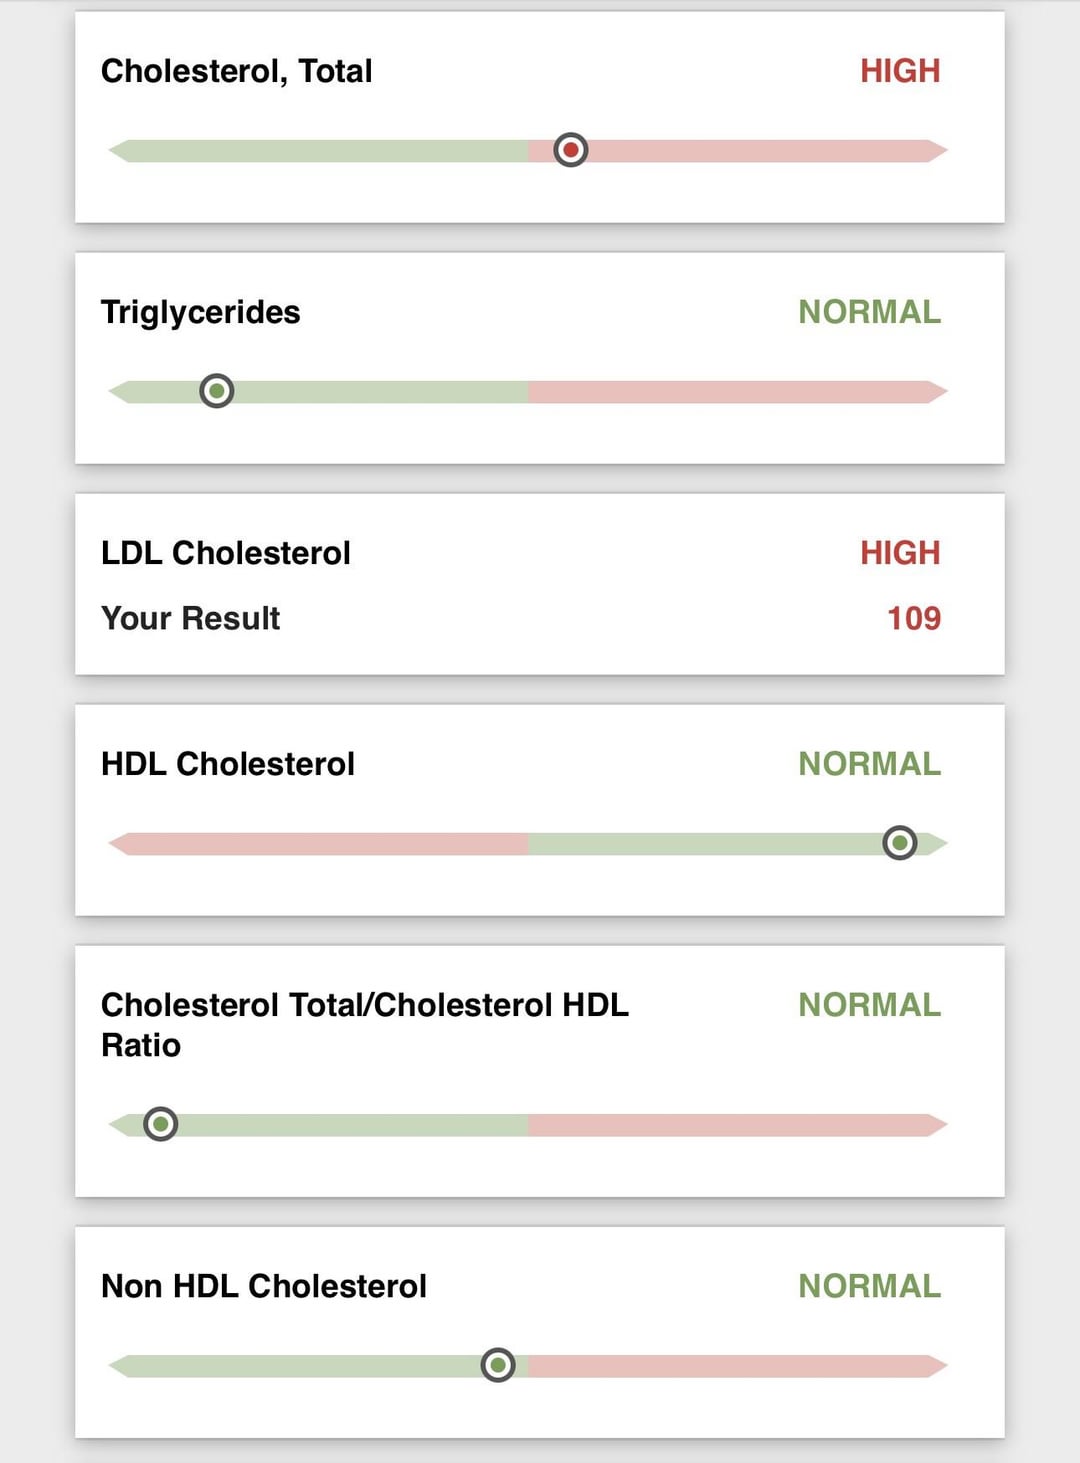The image size is (1080, 1463).
Task: Click the Non HDL Cholesterol result marker
Action: click(x=498, y=1365)
